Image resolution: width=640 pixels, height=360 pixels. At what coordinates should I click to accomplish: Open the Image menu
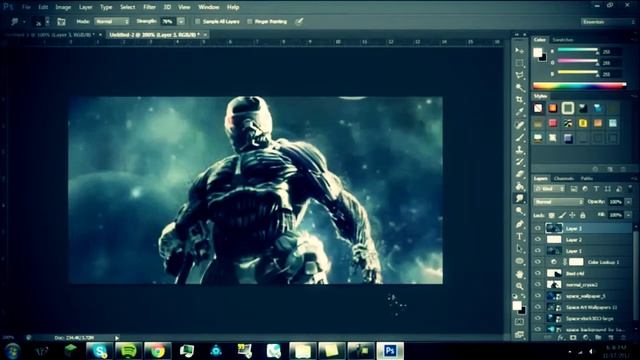click(63, 7)
